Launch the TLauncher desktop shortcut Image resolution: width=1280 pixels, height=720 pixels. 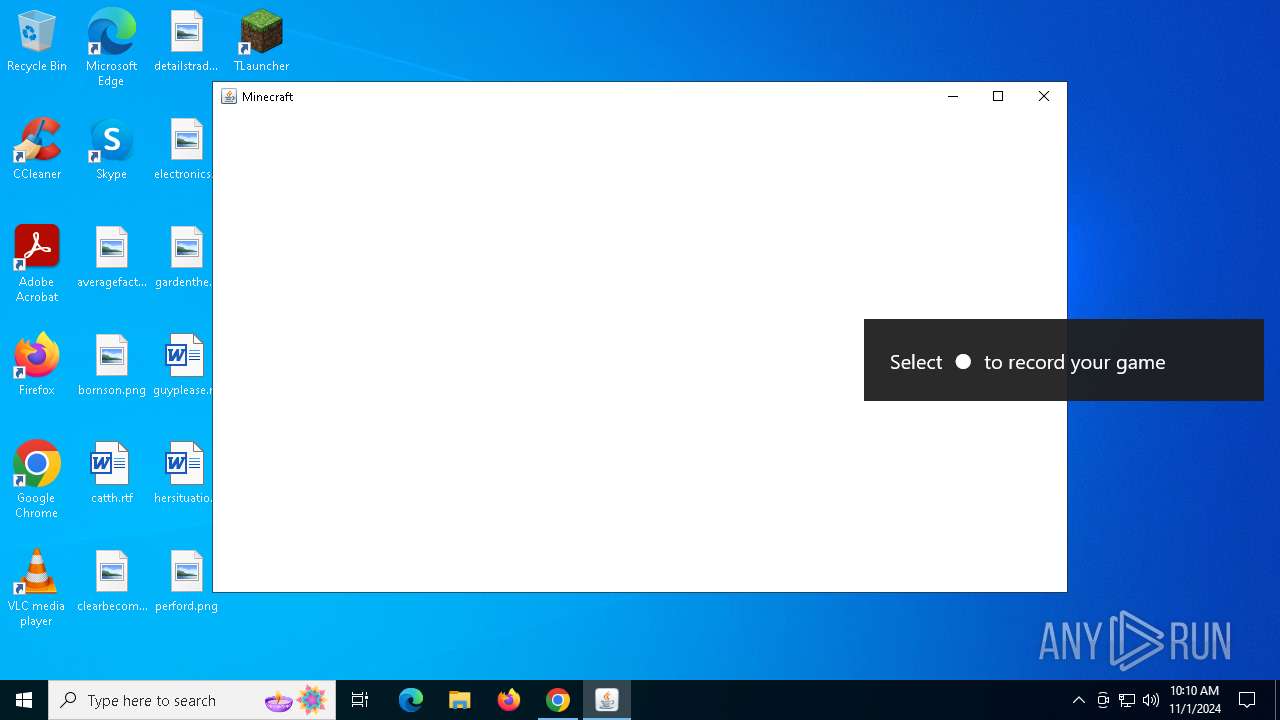pyautogui.click(x=261, y=42)
